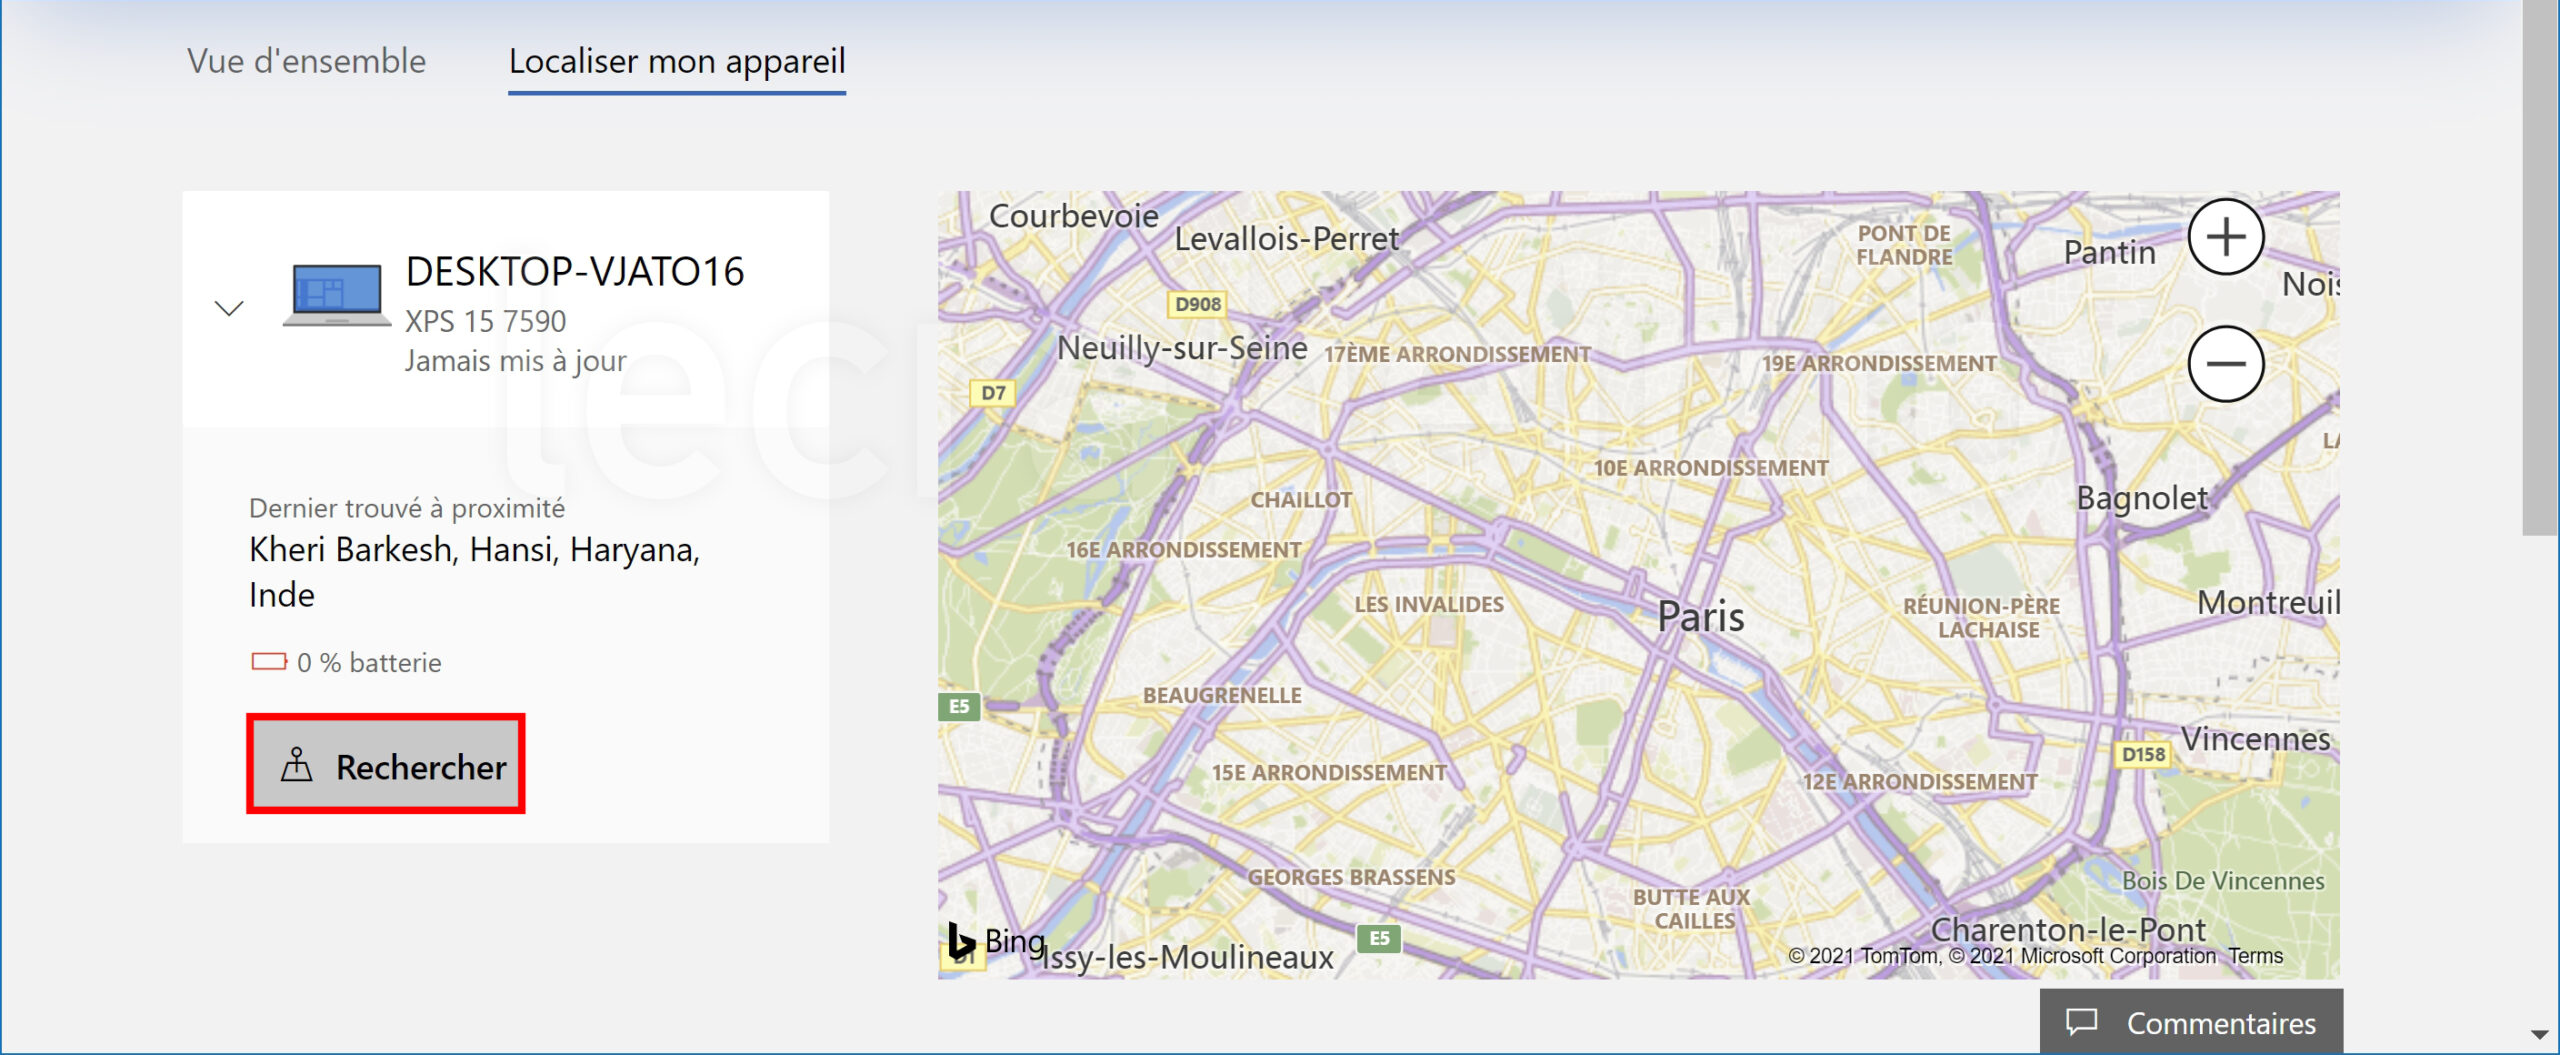Click the Bois De Vincennes label
Screen dimensions: 2560x1055
tap(2223, 881)
